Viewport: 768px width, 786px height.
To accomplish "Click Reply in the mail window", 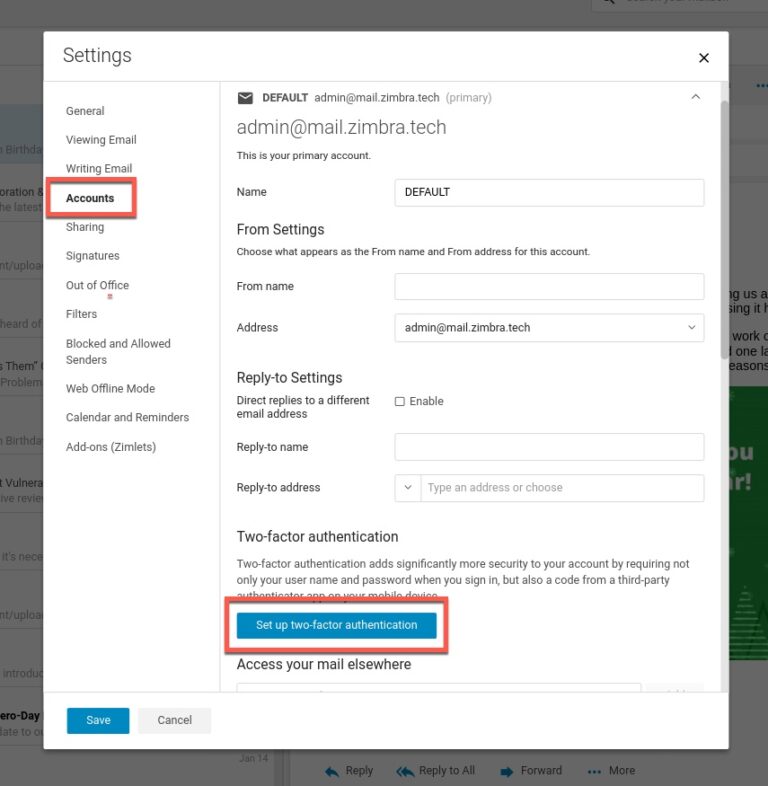I will pos(359,770).
